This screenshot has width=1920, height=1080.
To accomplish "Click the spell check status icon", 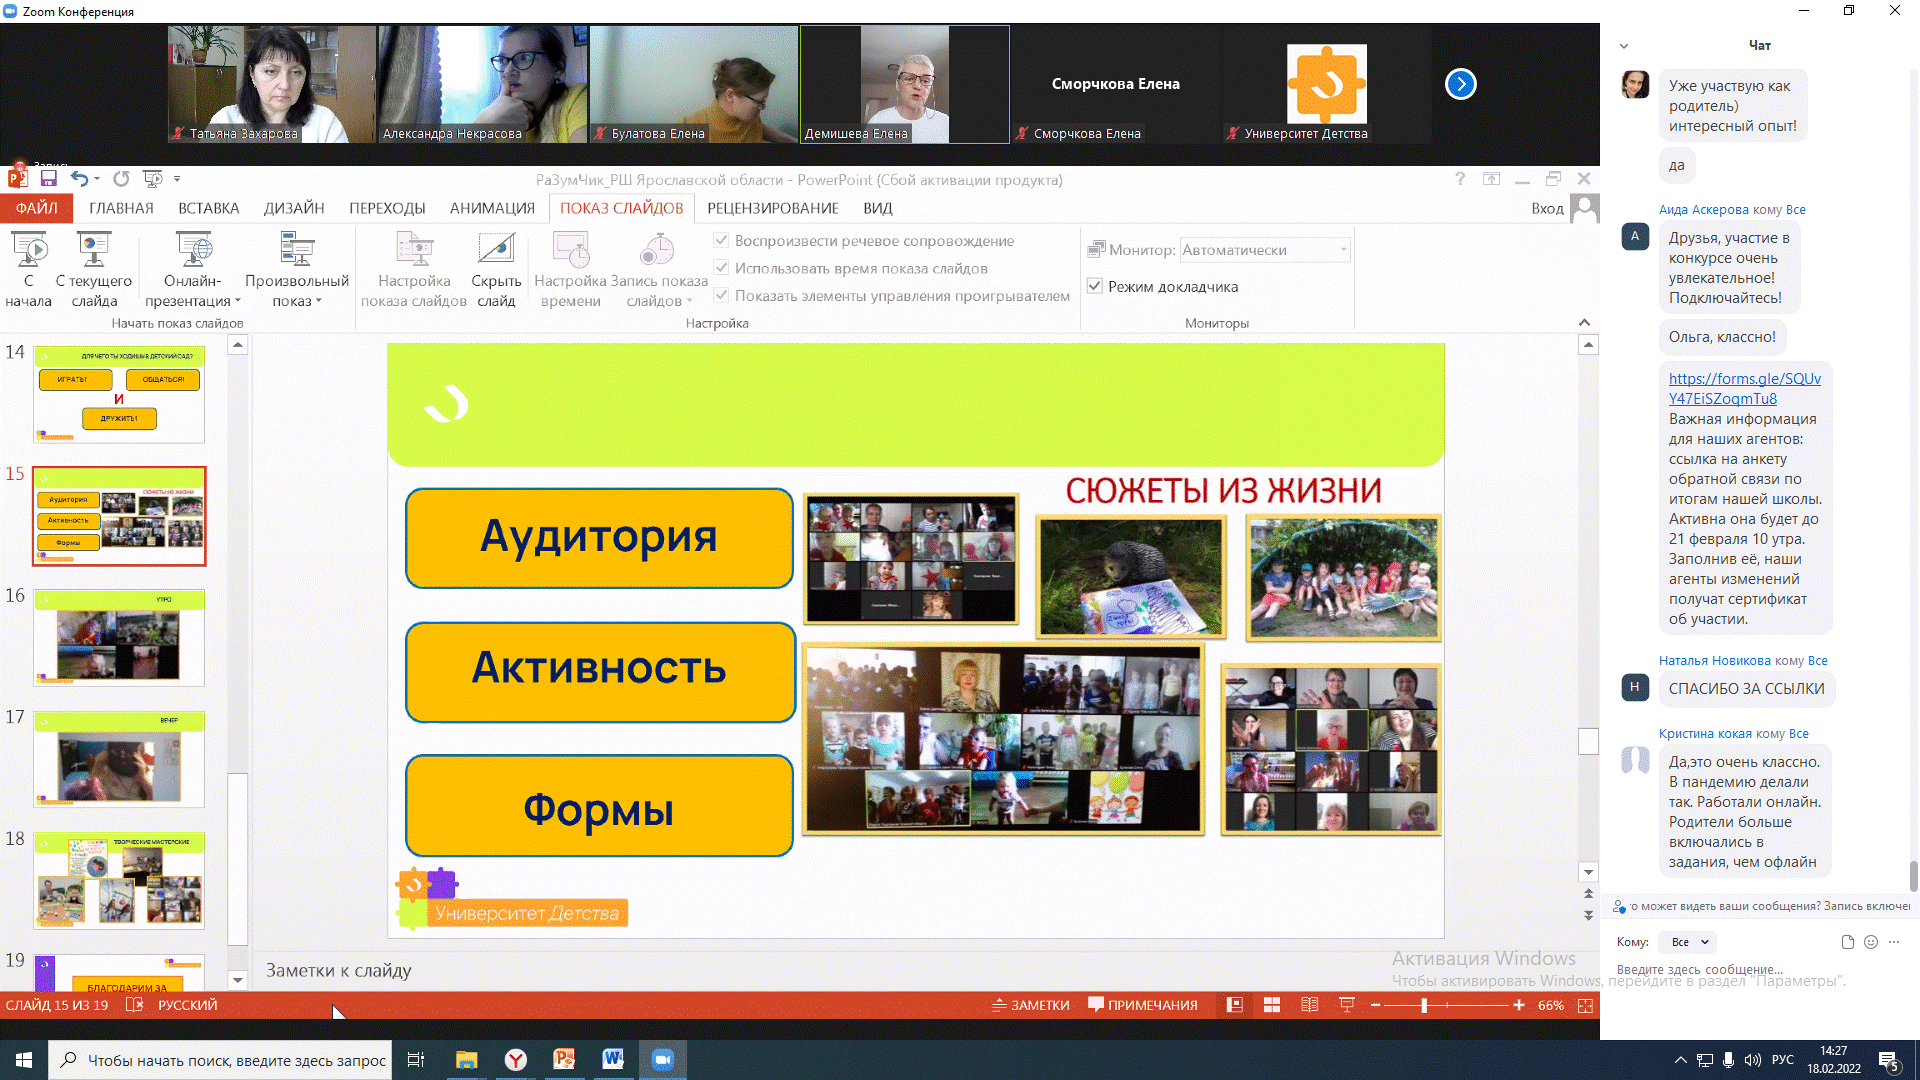I will (134, 1005).
